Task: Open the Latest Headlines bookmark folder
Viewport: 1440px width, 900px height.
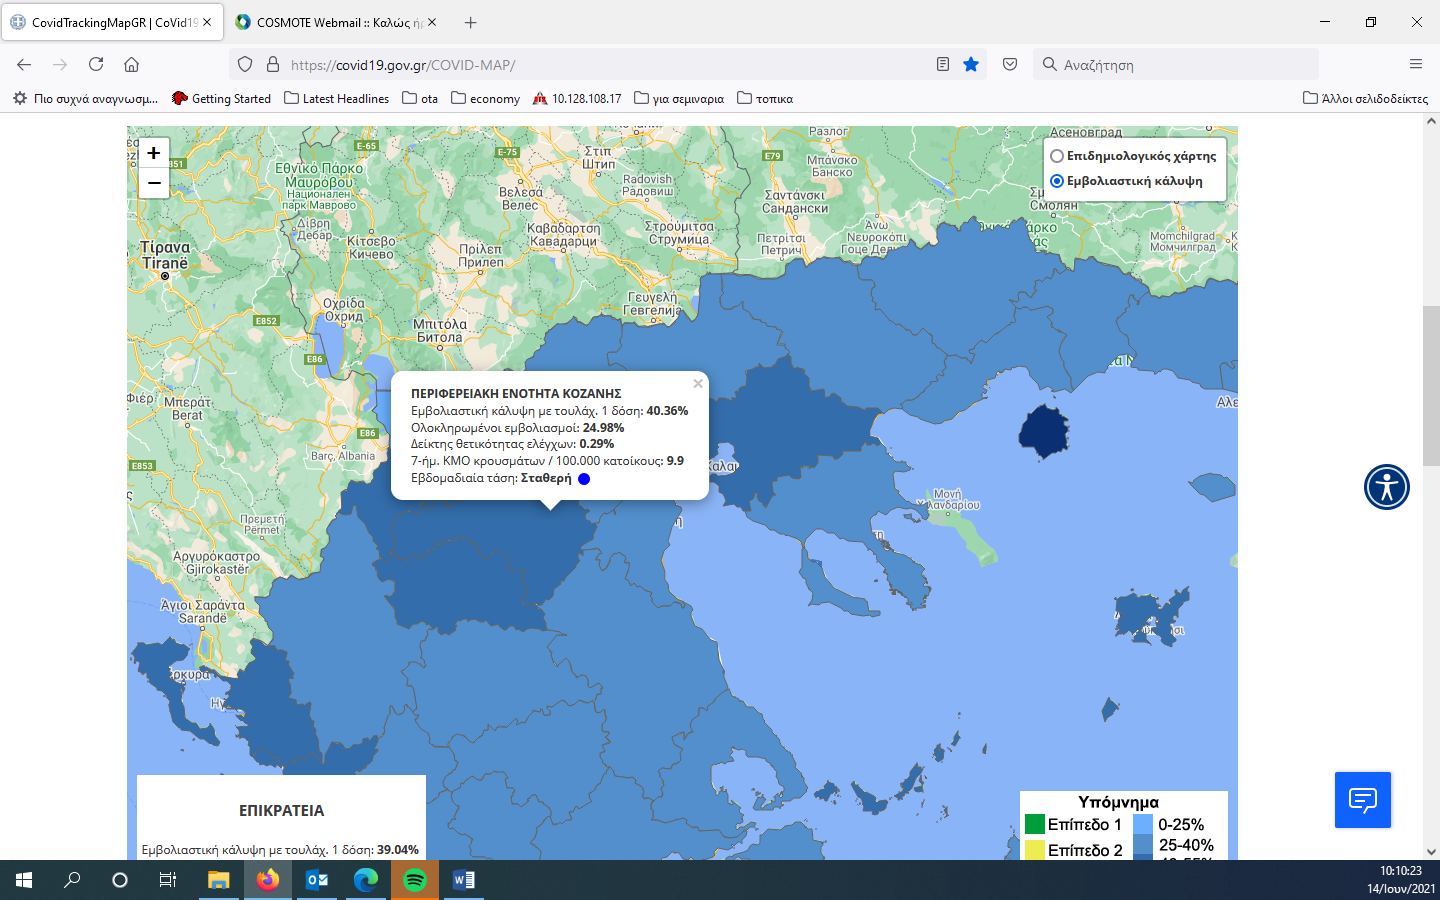Action: [x=336, y=98]
